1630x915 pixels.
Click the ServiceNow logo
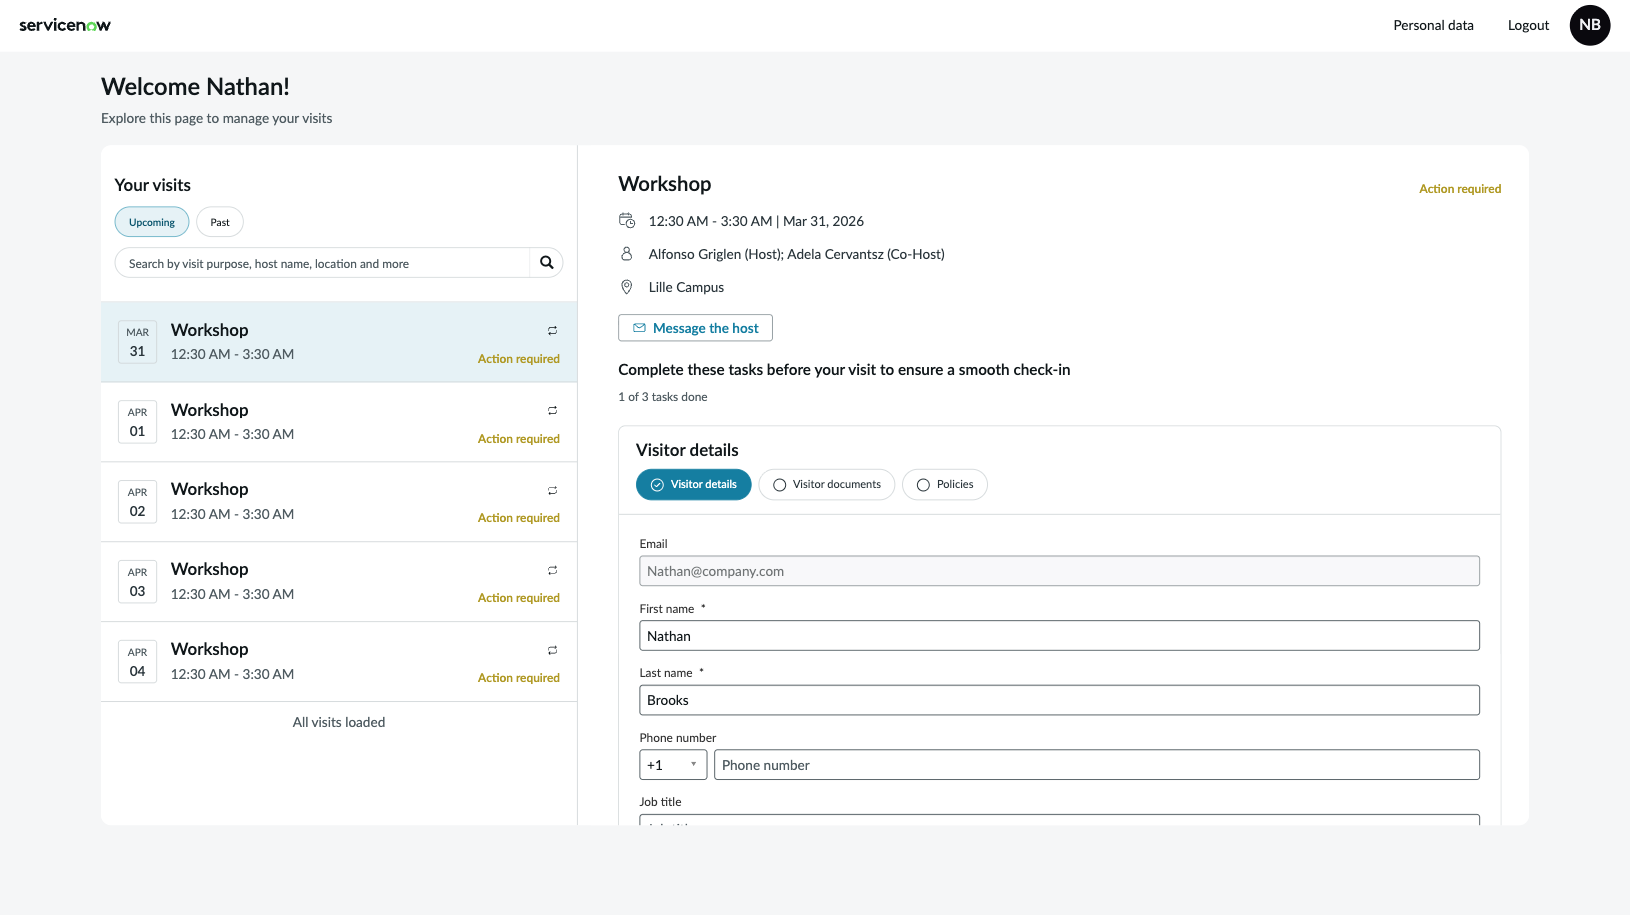(65, 25)
